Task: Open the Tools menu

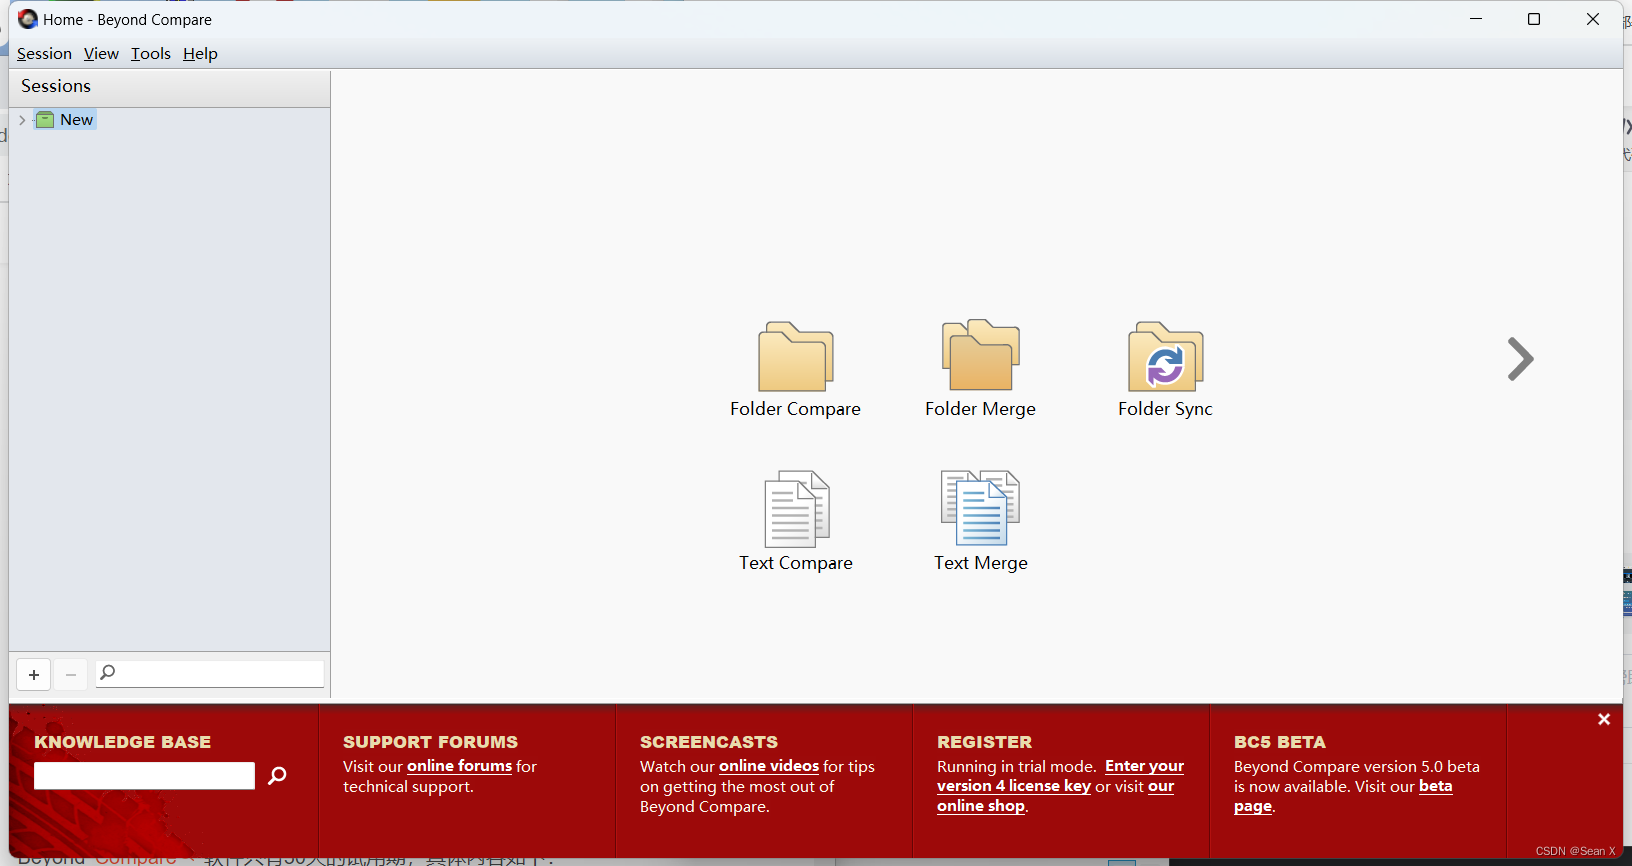Action: pyautogui.click(x=151, y=54)
